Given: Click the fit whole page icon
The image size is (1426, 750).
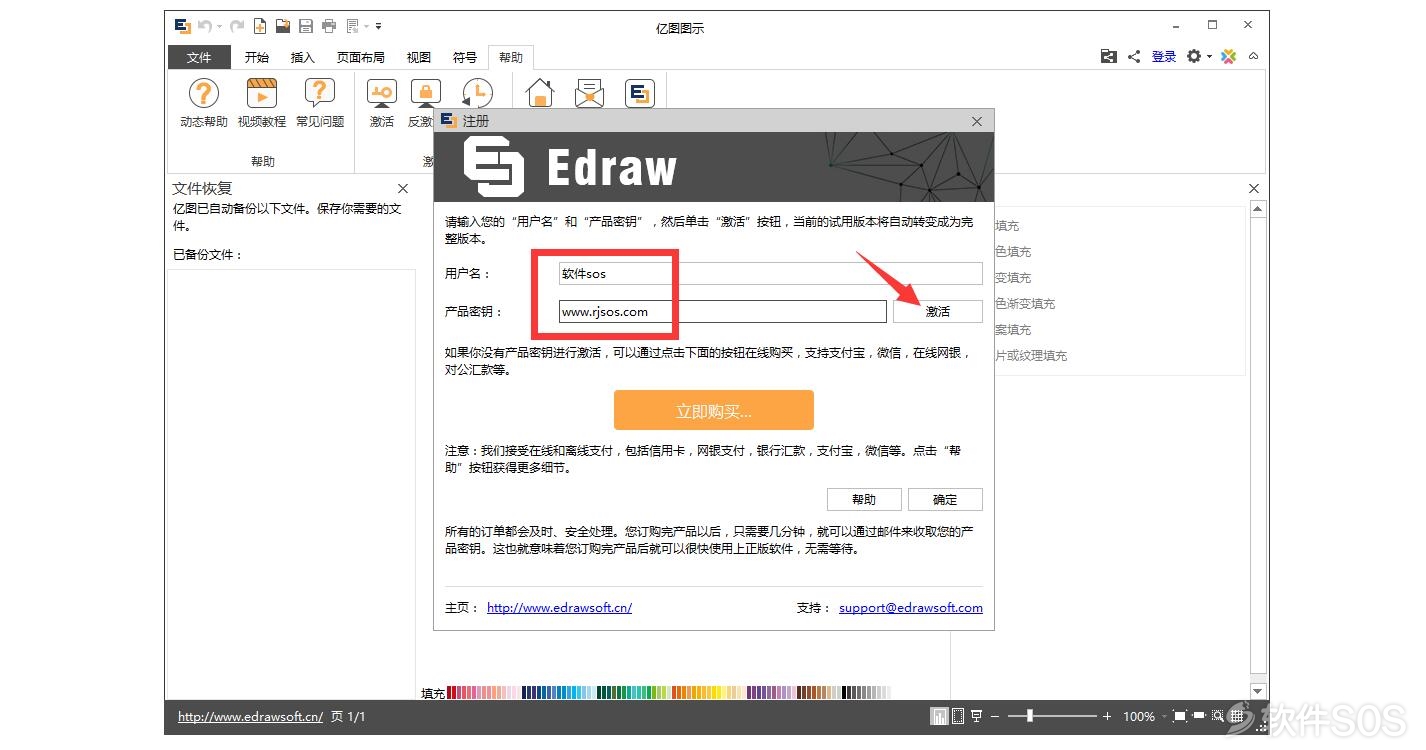Looking at the screenshot, I should [1180, 716].
